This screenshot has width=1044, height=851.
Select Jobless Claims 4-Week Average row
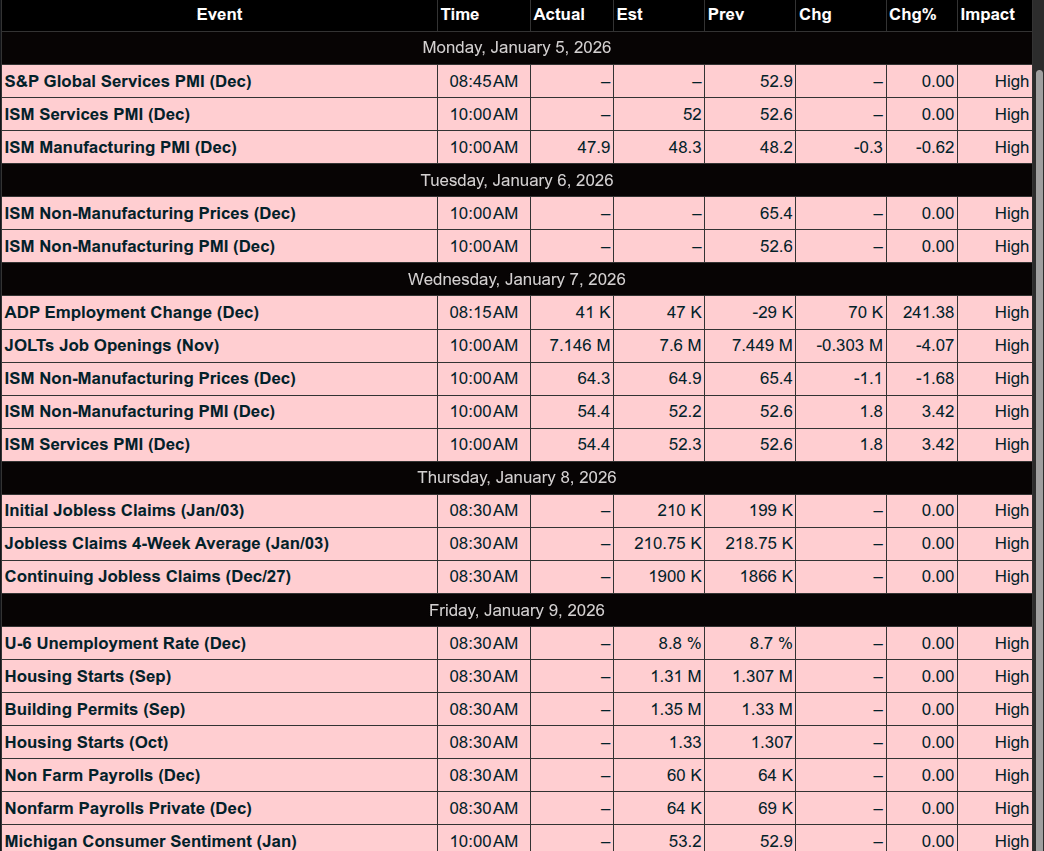pyautogui.click(x=167, y=543)
